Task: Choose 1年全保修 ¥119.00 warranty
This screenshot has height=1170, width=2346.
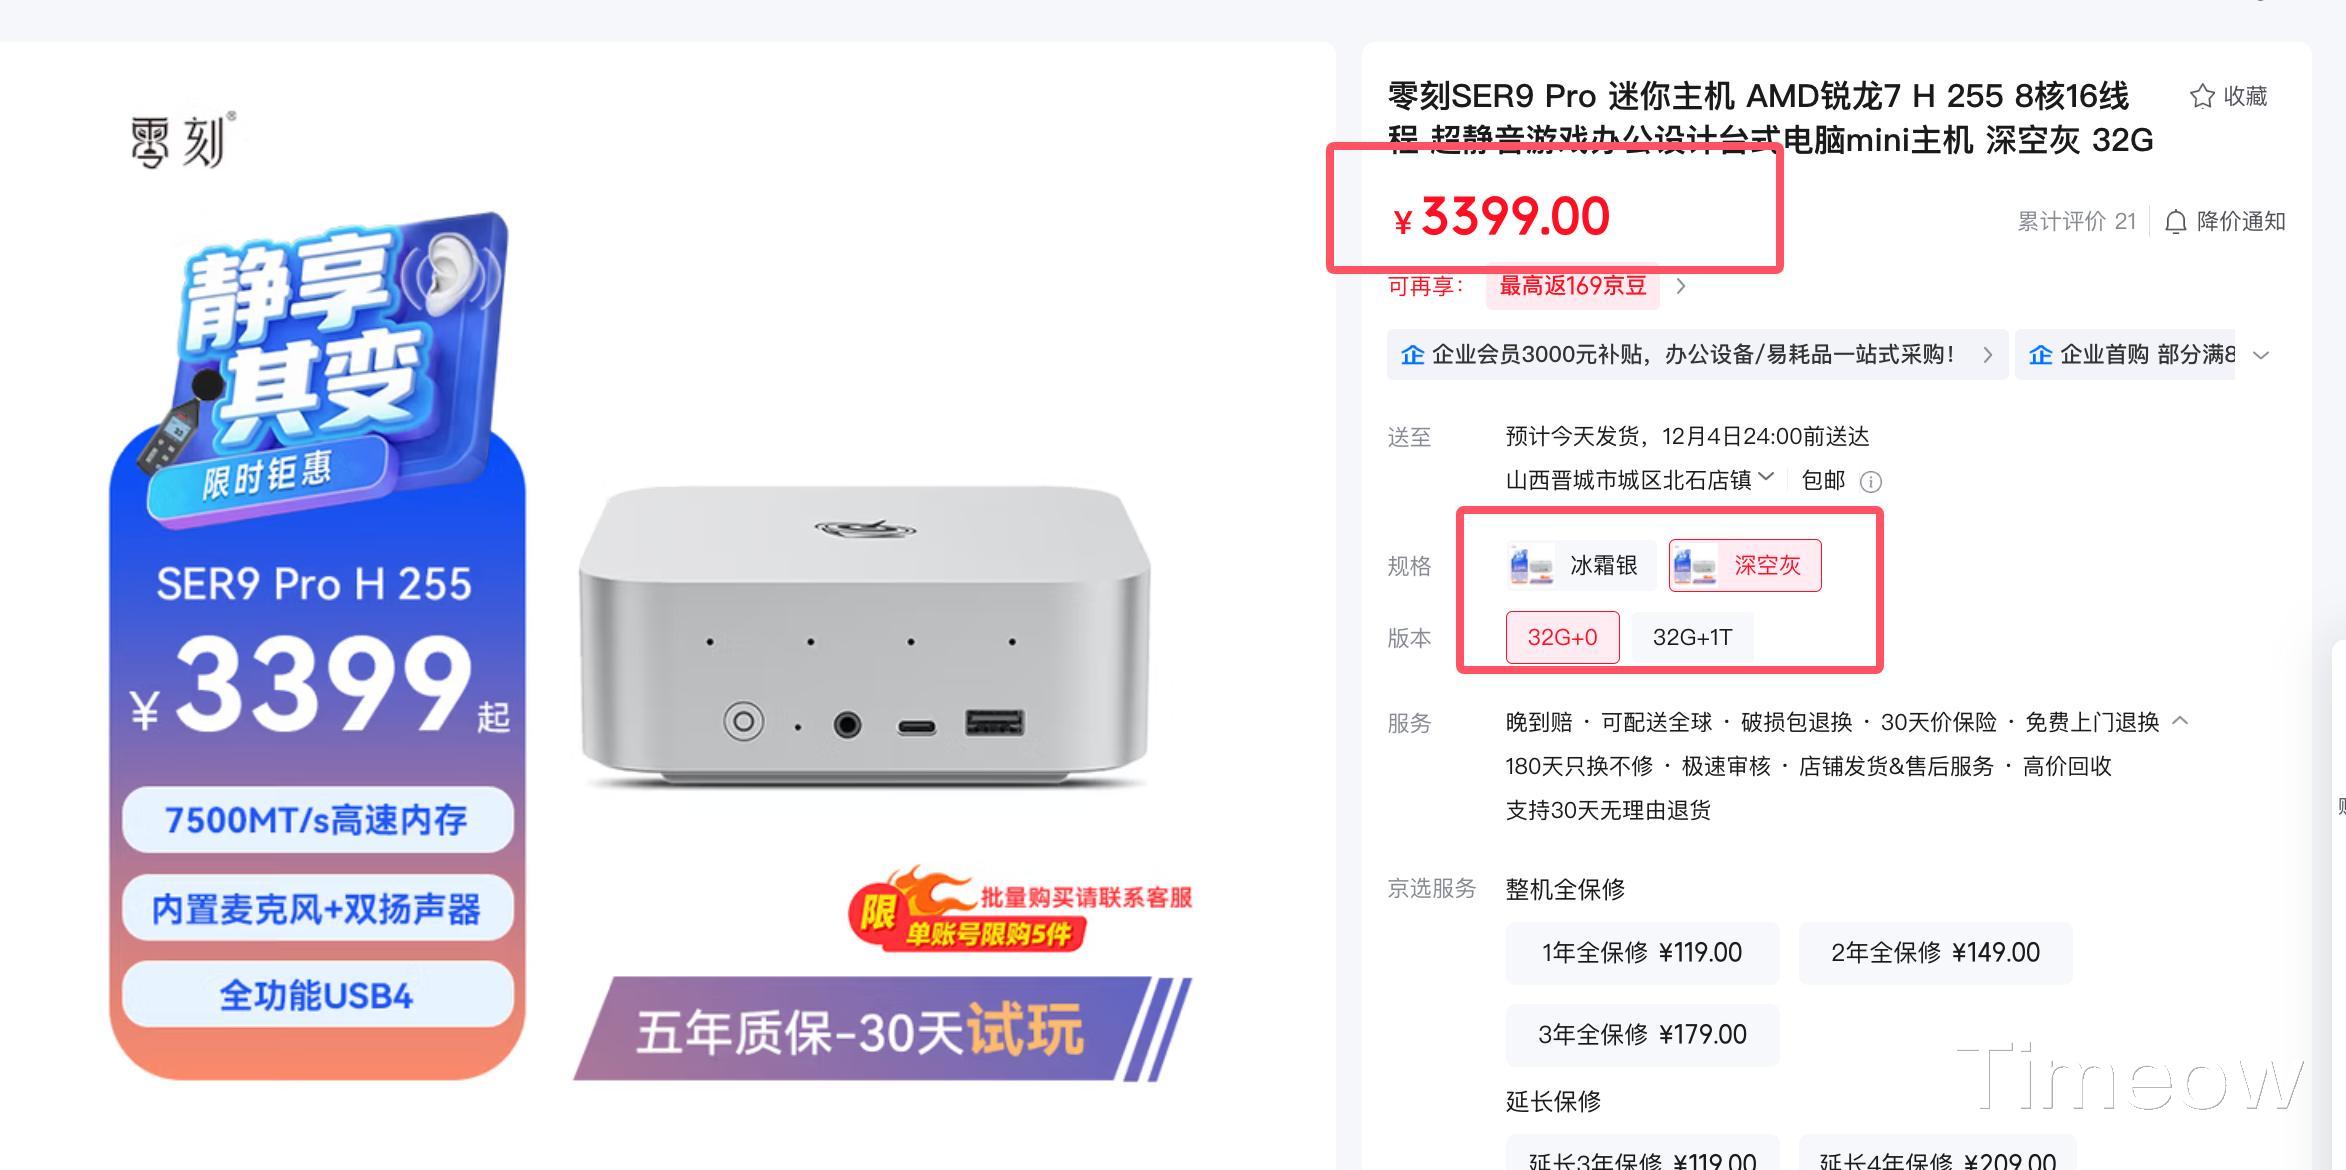Action: pyautogui.click(x=1642, y=953)
